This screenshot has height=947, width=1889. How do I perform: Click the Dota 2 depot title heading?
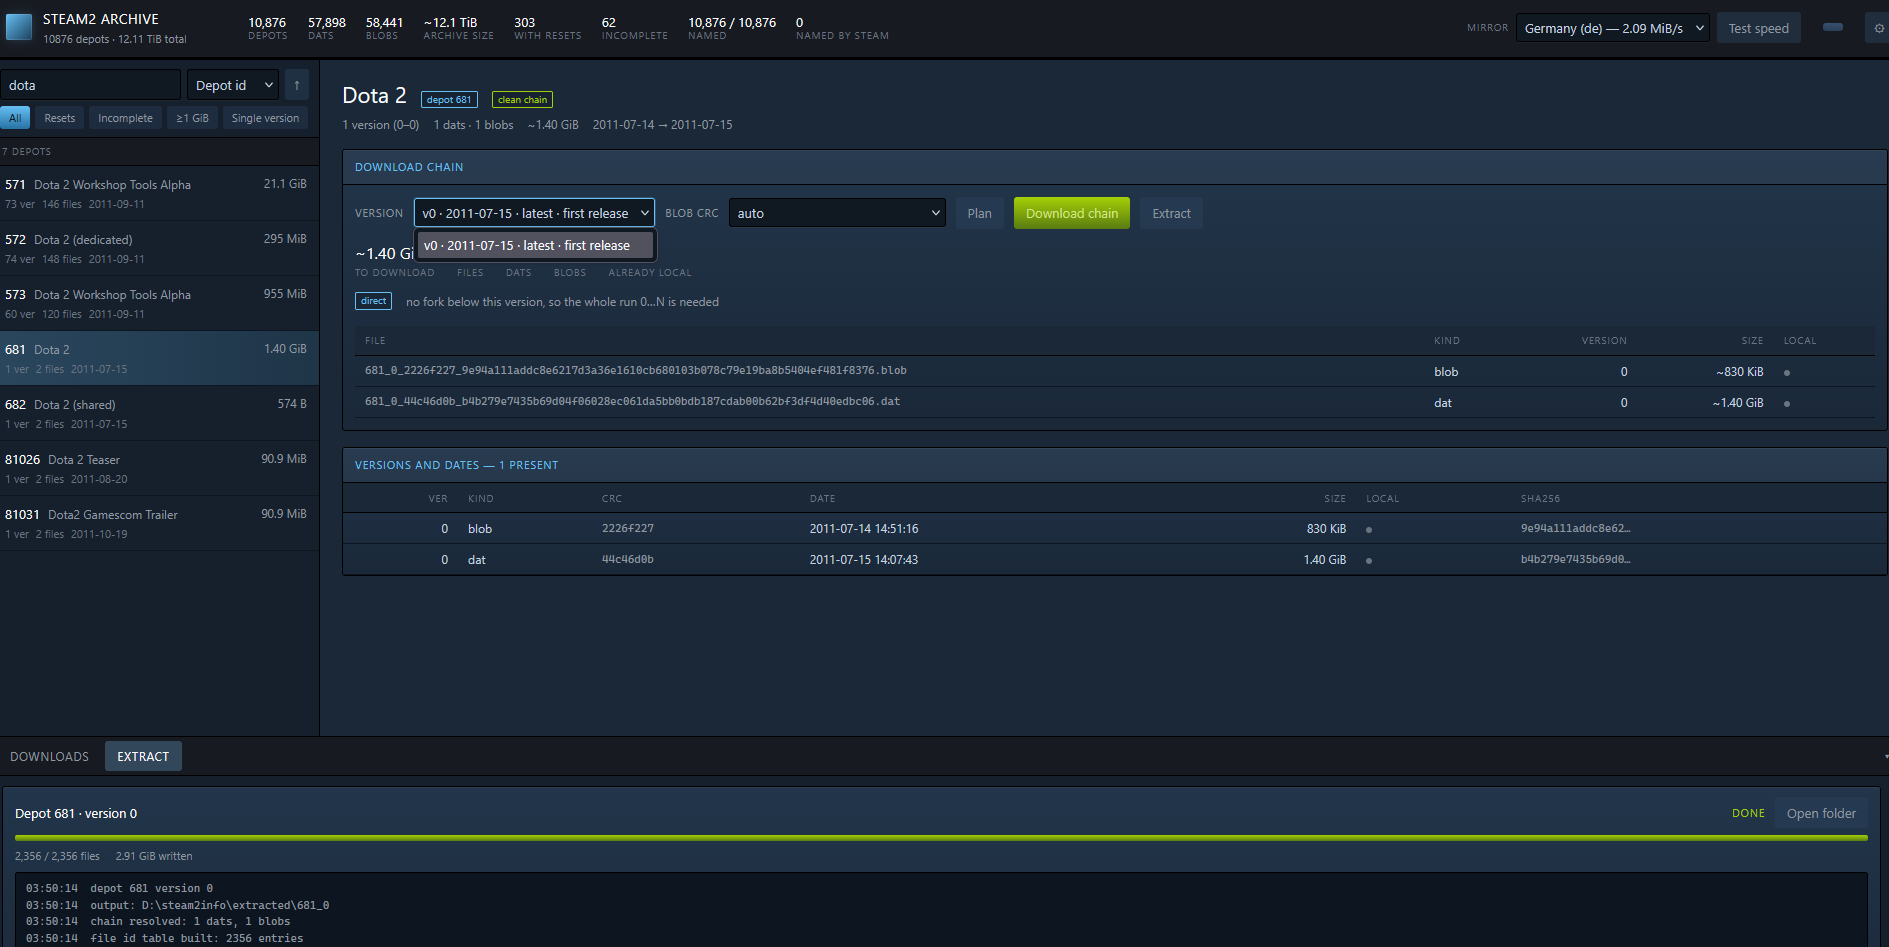(x=374, y=96)
